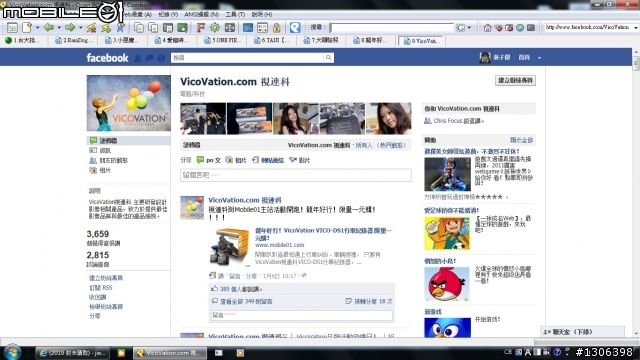This screenshot has height=360, width=640.
Task: Click the comment input box under post
Action: (302, 315)
